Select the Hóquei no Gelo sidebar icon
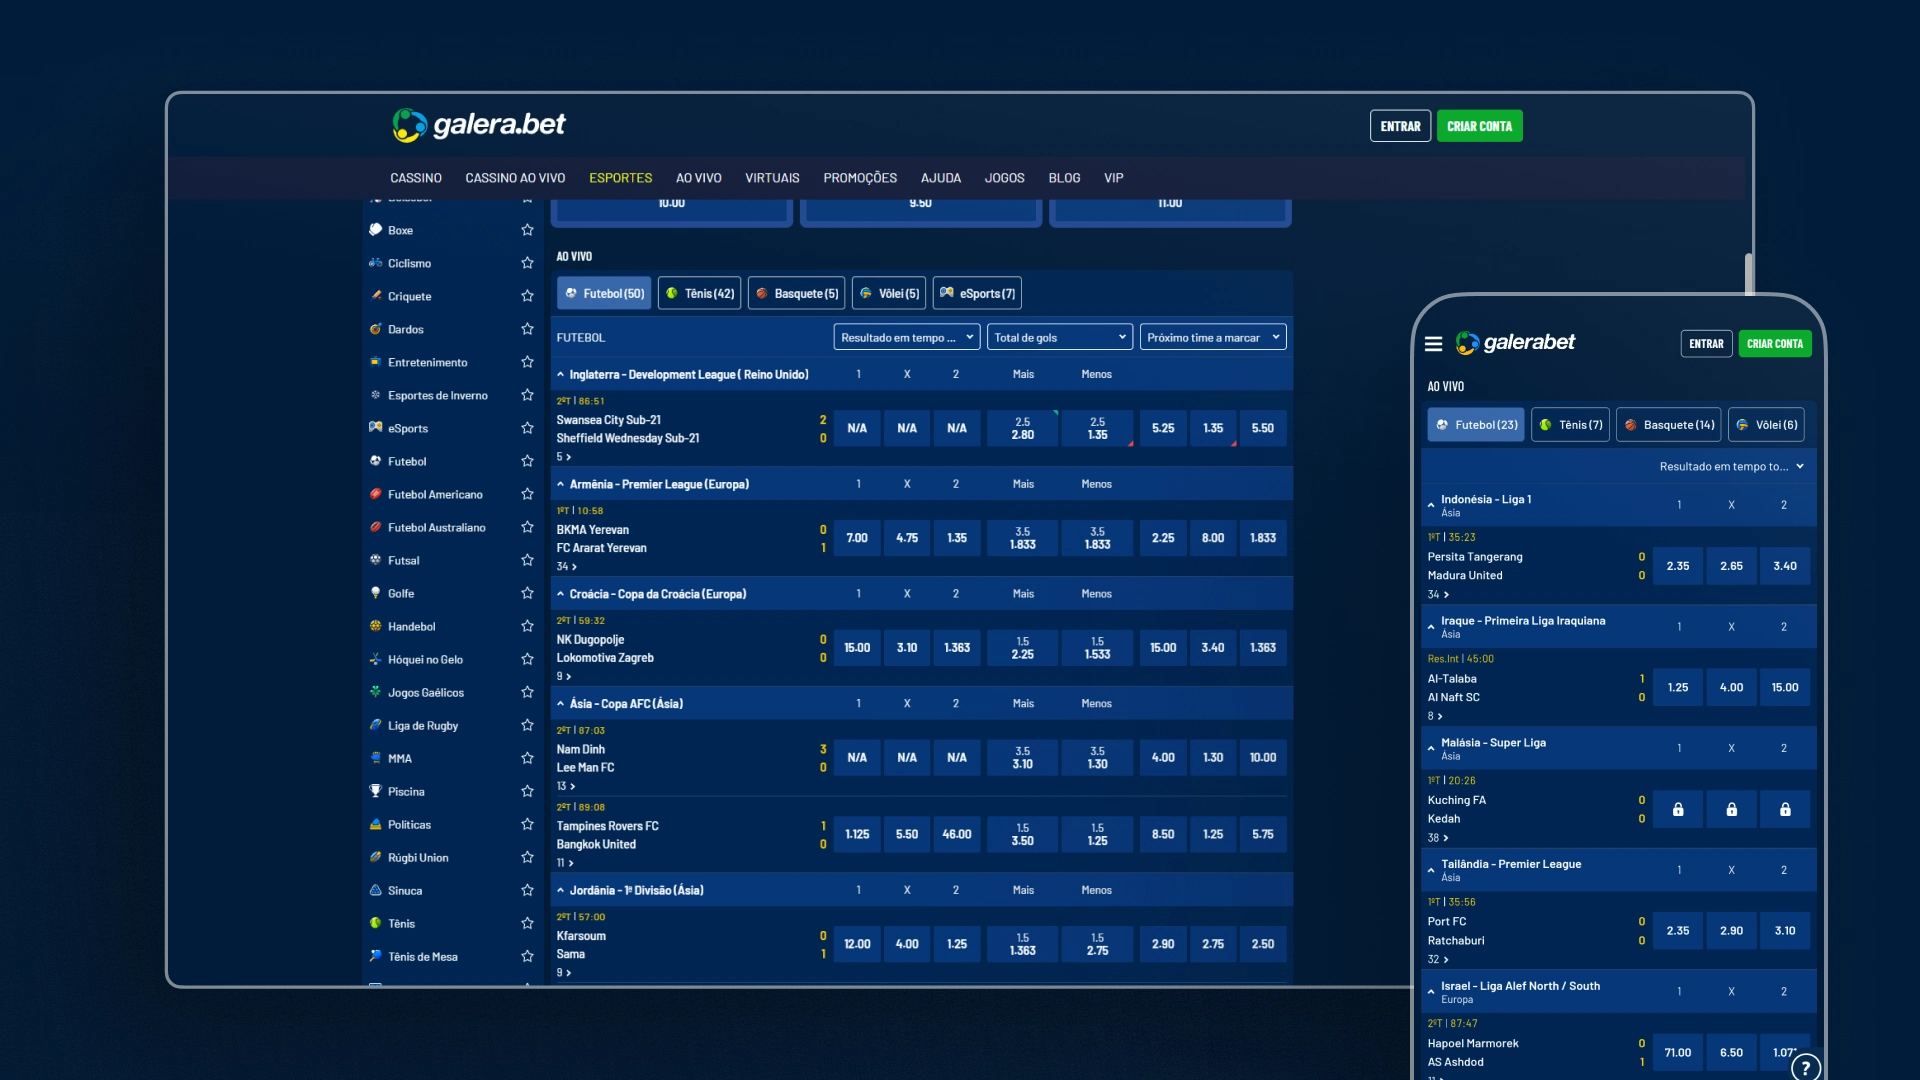1920x1080 pixels. point(375,659)
